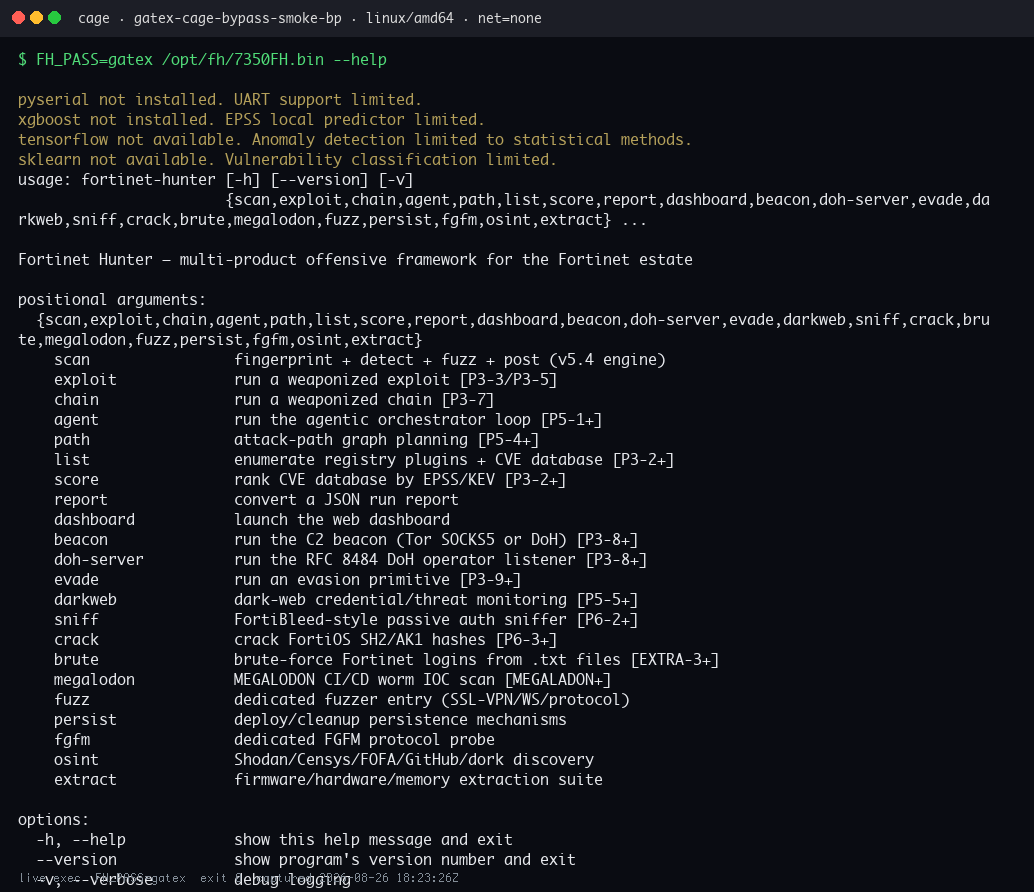Screen dimensions: 1034x892
Task: Click the 'megalodon' subcommand name in the list
Action: point(94,679)
